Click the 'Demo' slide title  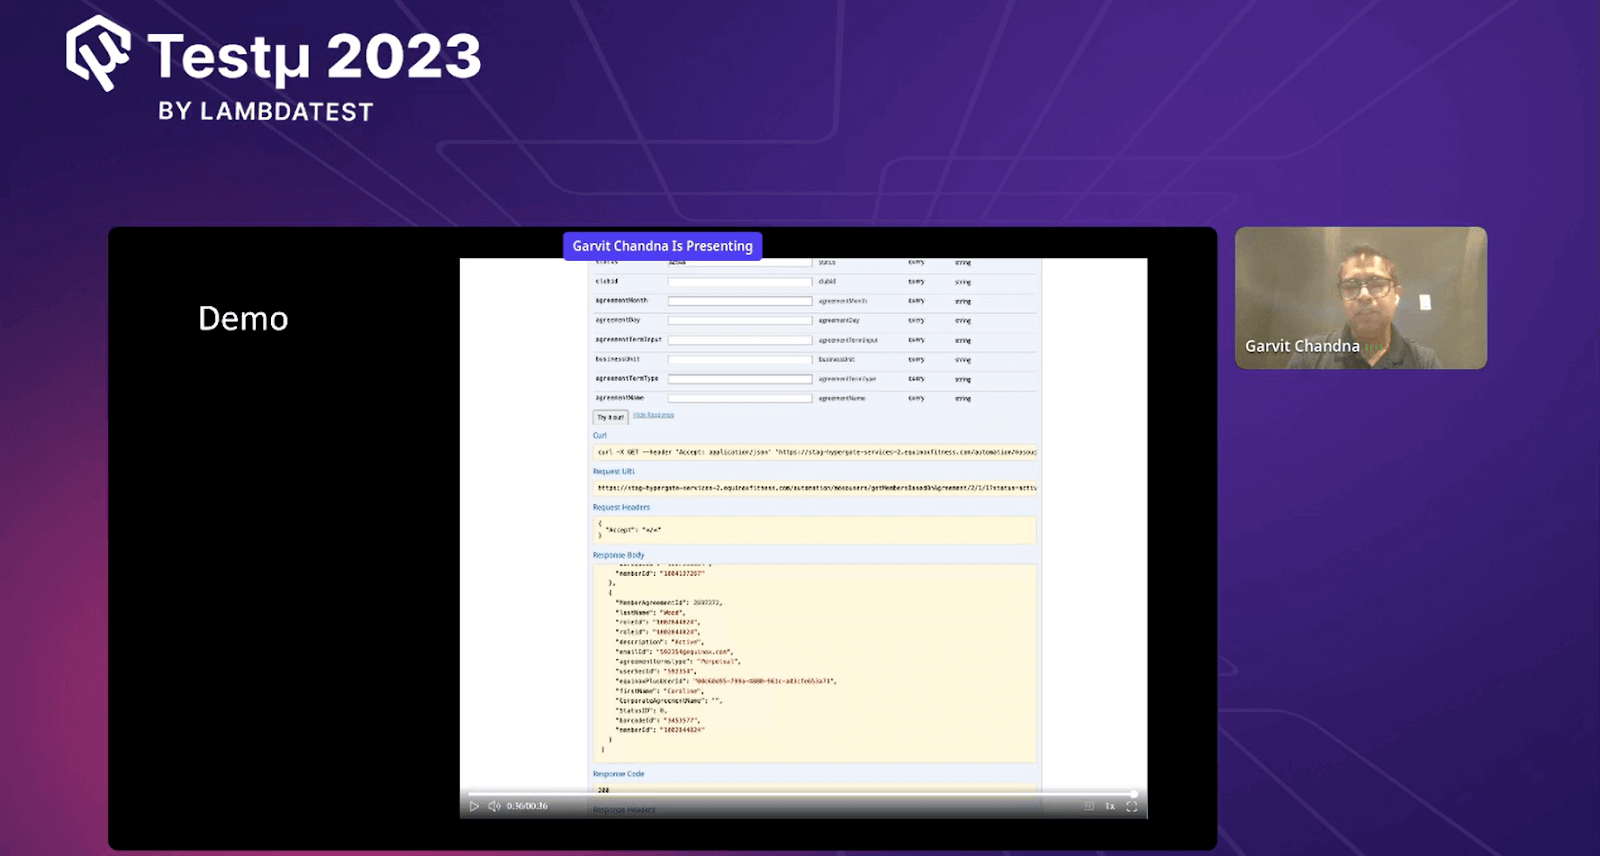point(243,318)
